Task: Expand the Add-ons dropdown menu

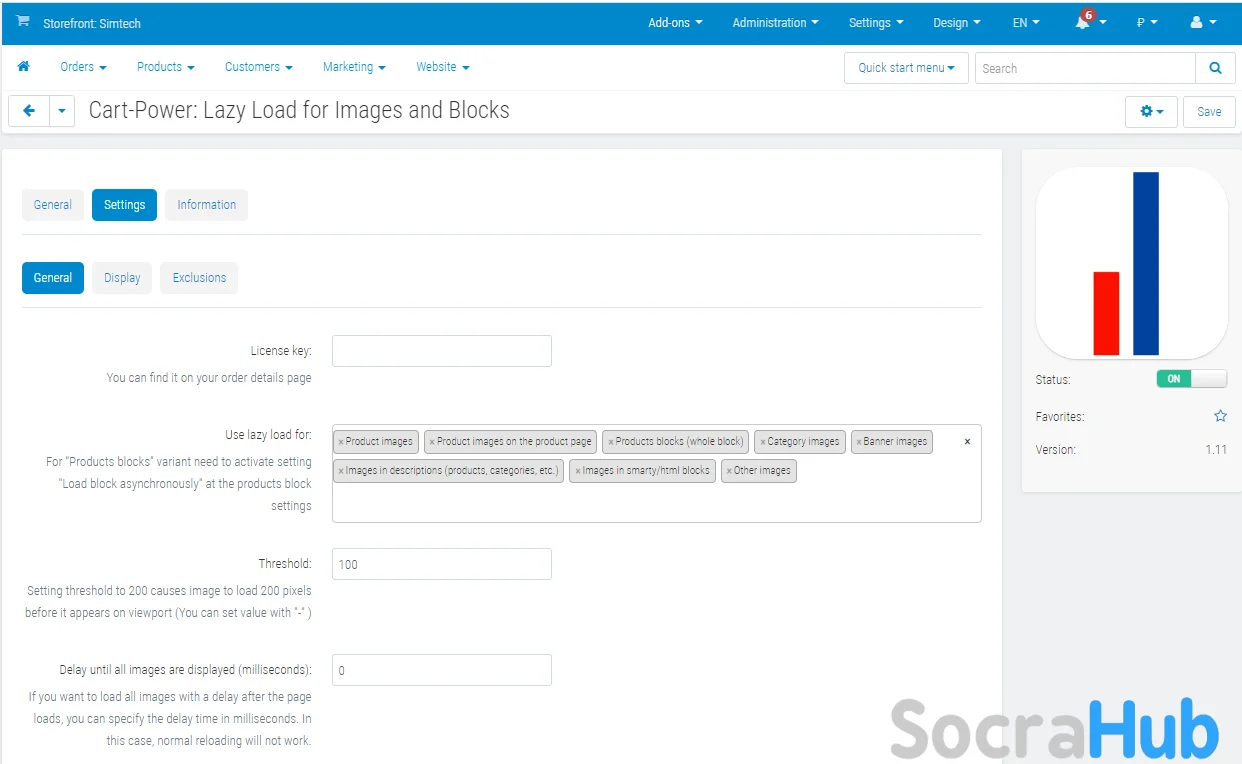Action: (675, 23)
